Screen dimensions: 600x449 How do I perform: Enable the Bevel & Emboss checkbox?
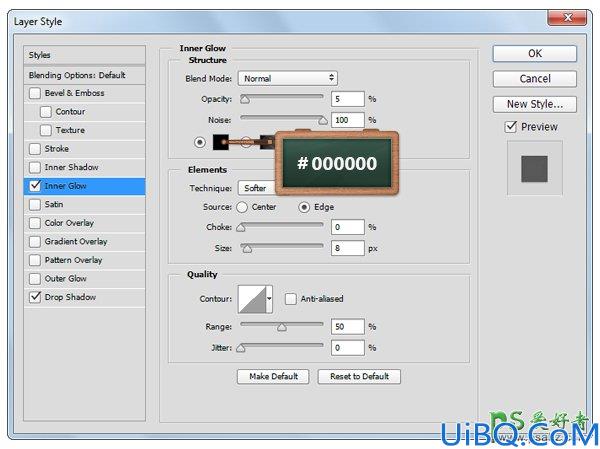(x=35, y=93)
